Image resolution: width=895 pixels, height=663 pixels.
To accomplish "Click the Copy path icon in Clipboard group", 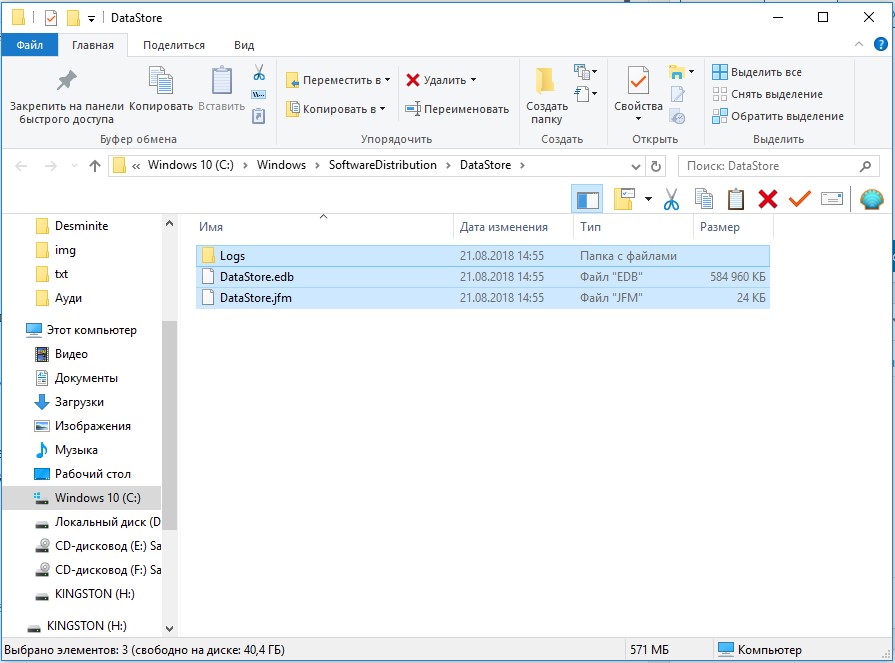I will (x=259, y=95).
